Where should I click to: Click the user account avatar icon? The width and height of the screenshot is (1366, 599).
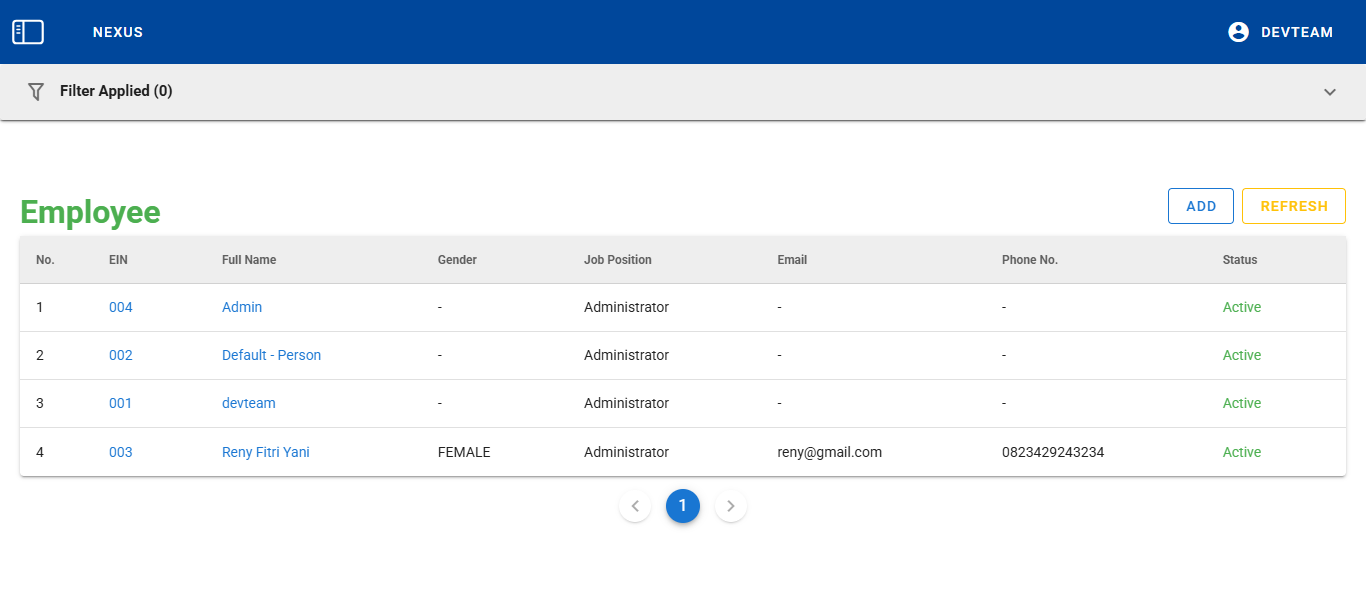point(1238,32)
